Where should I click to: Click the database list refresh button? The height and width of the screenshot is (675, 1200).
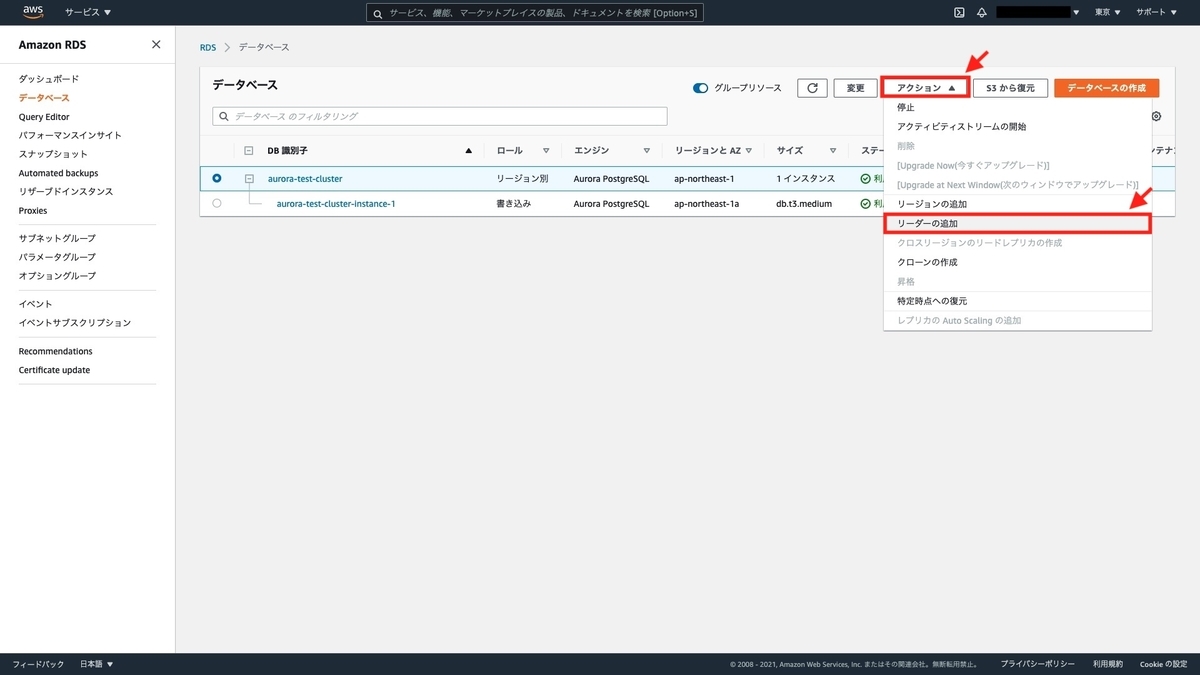812,88
